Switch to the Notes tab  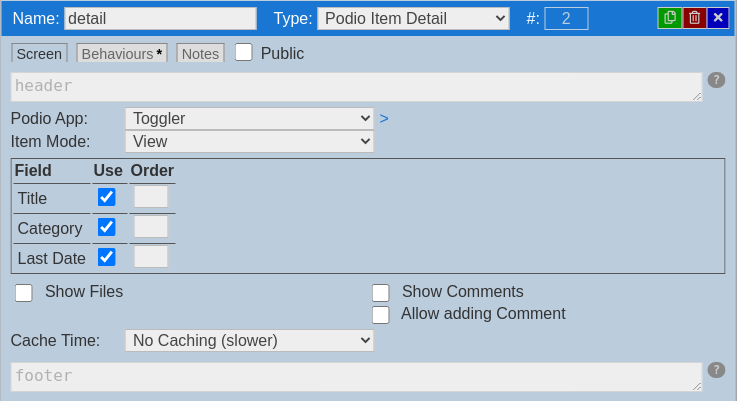tap(200, 53)
